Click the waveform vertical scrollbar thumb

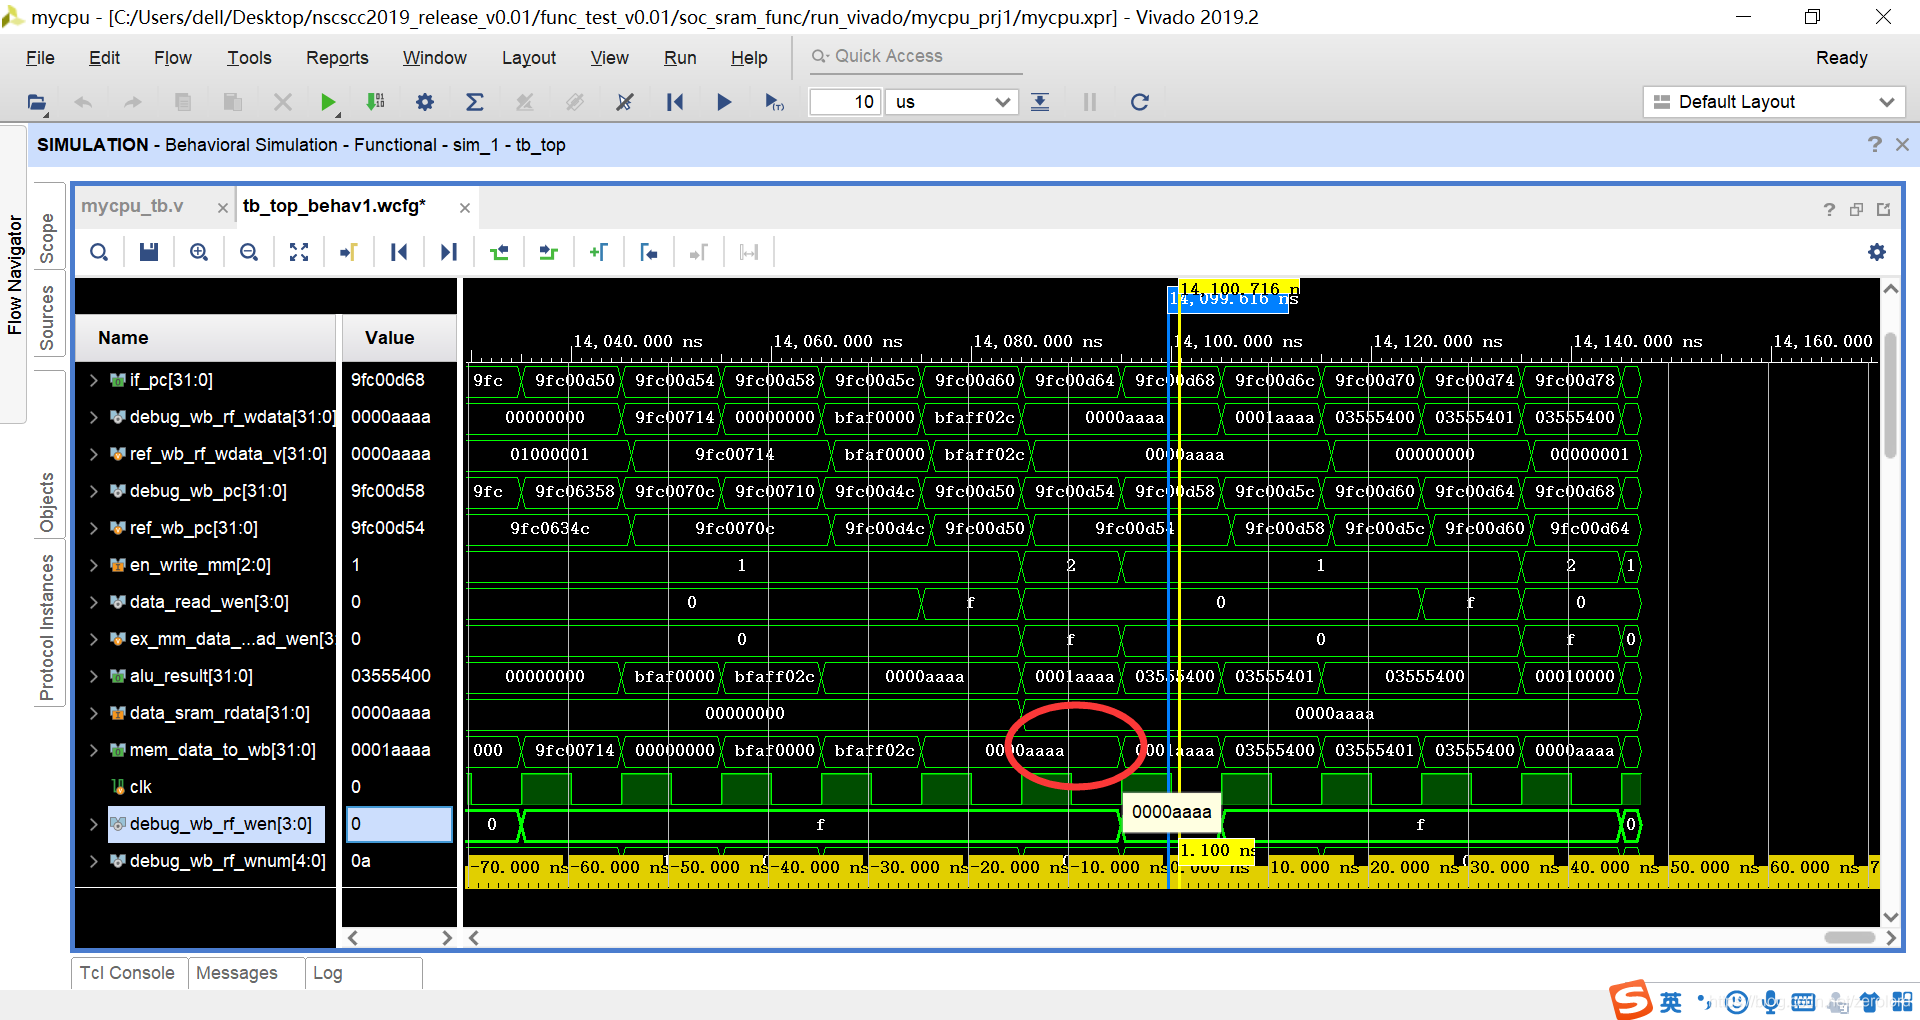(x=1890, y=395)
